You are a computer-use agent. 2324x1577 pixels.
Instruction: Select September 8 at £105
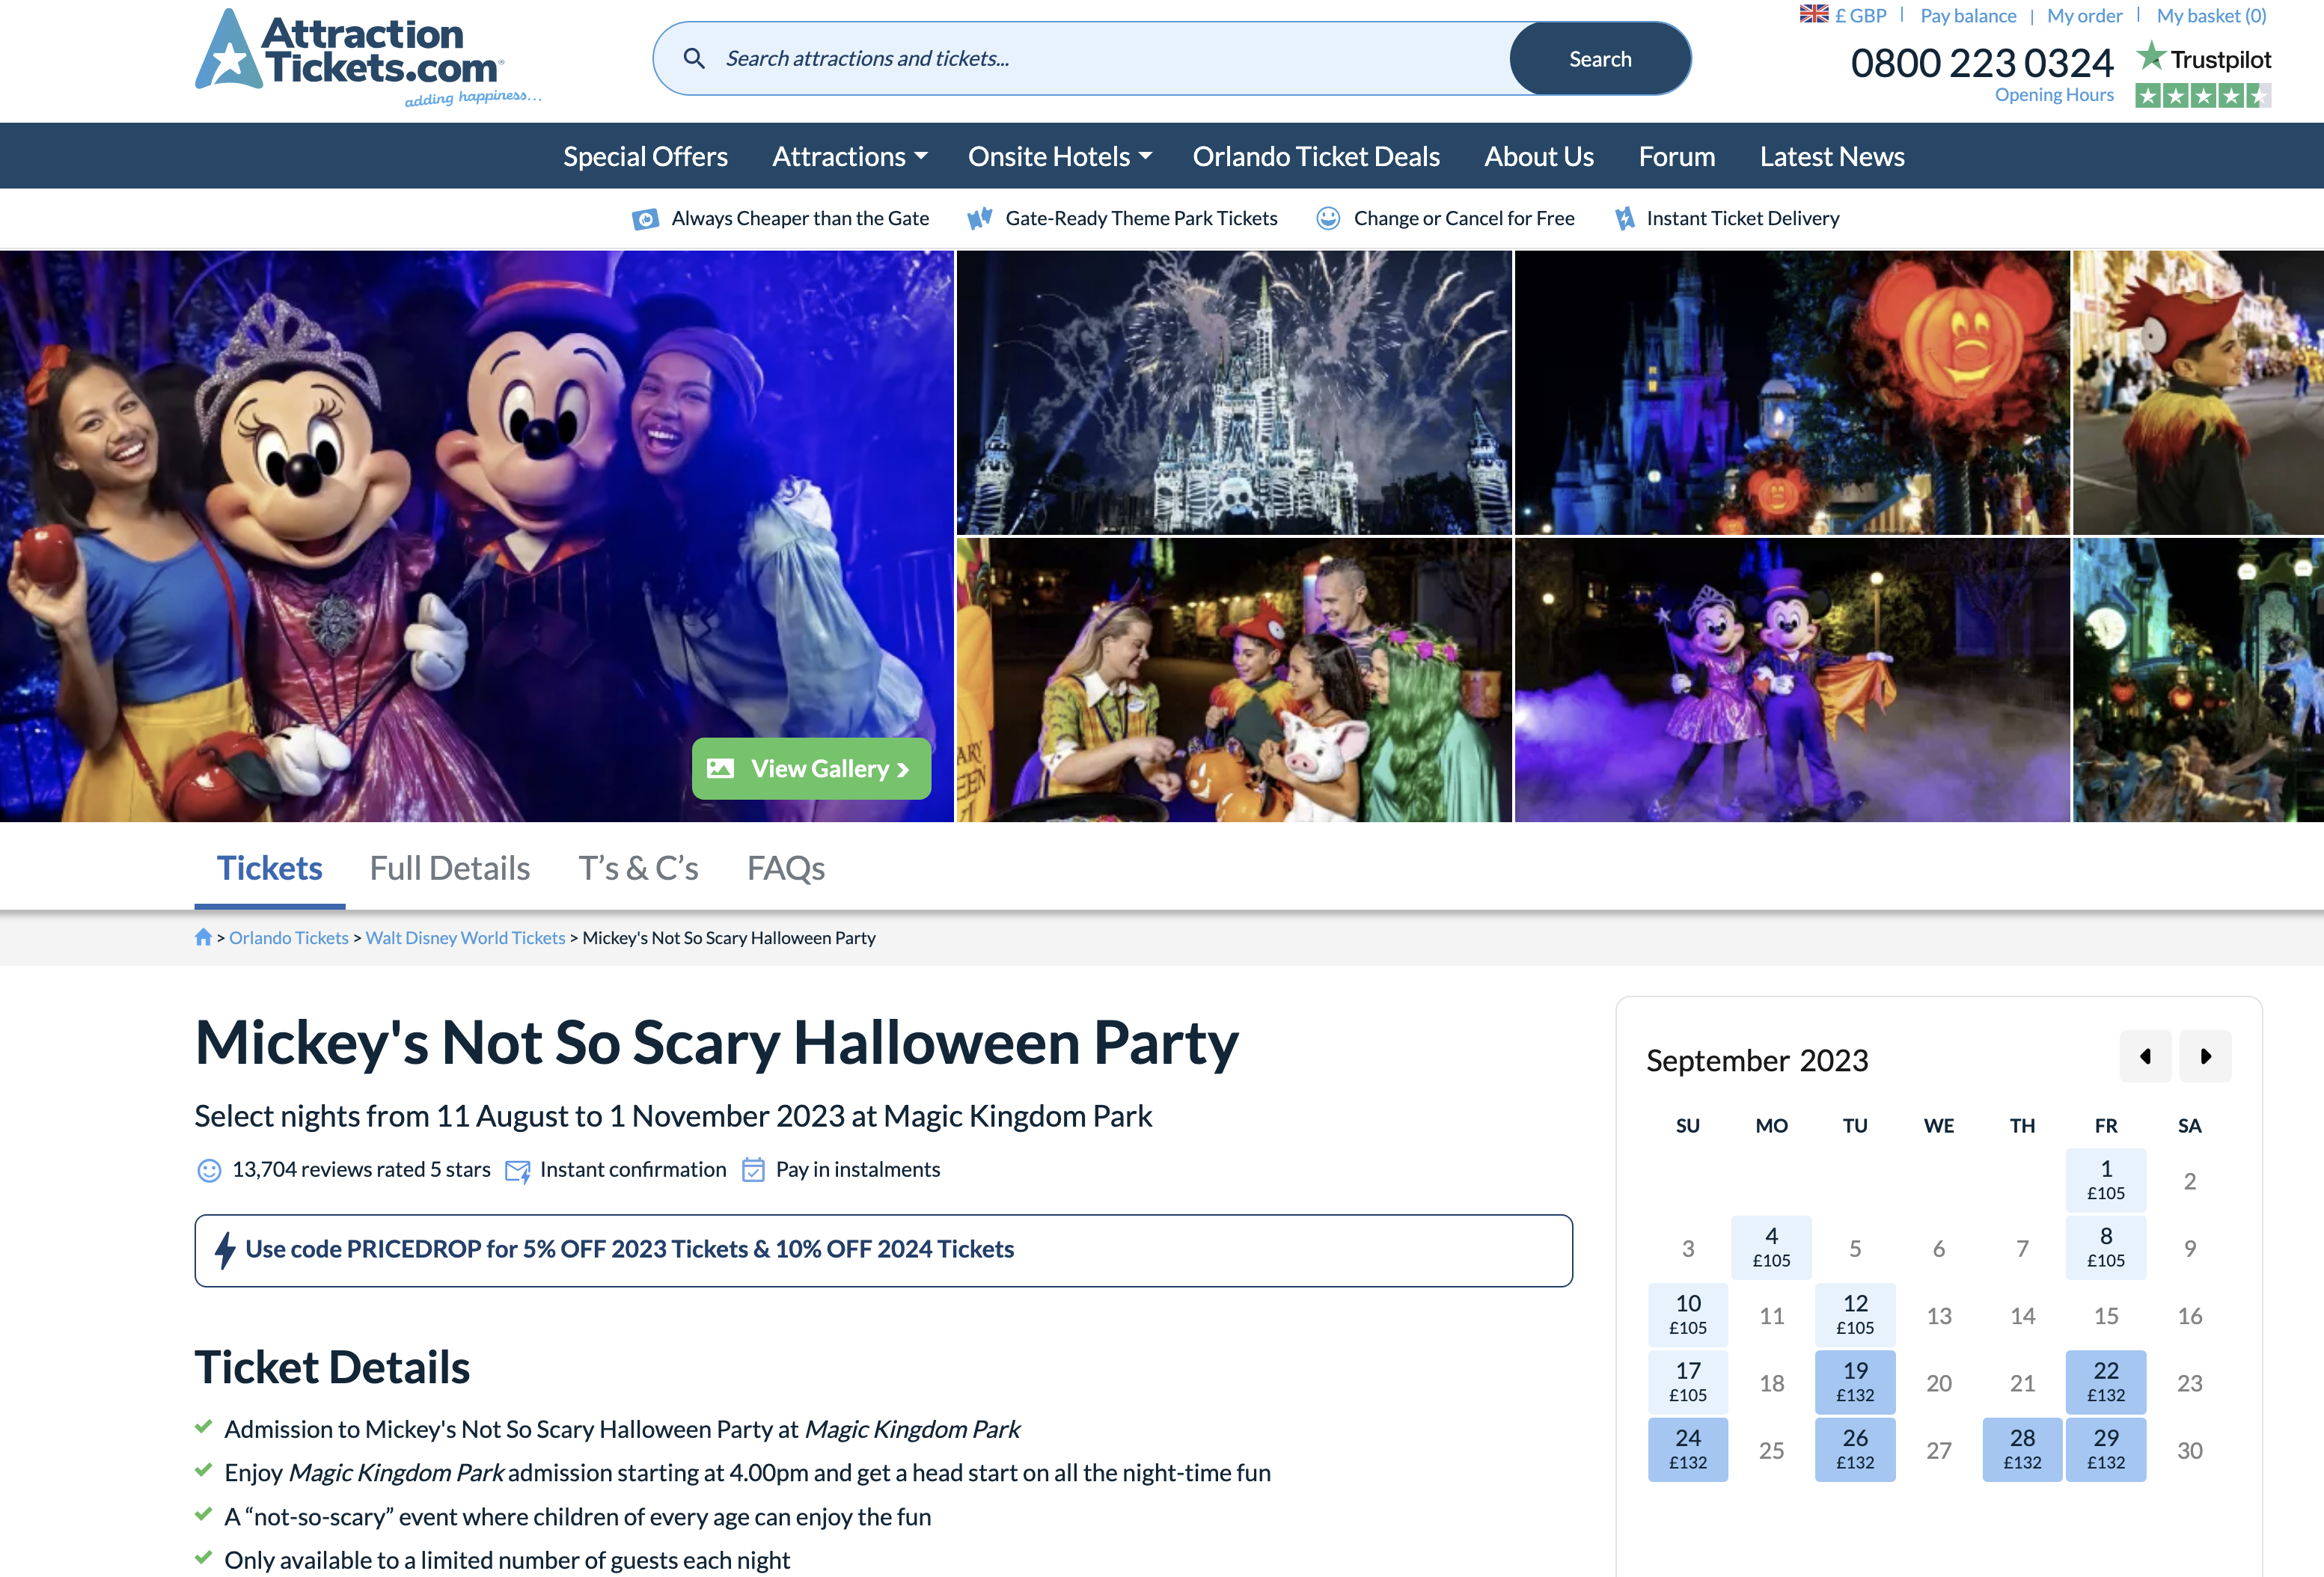(2106, 1247)
